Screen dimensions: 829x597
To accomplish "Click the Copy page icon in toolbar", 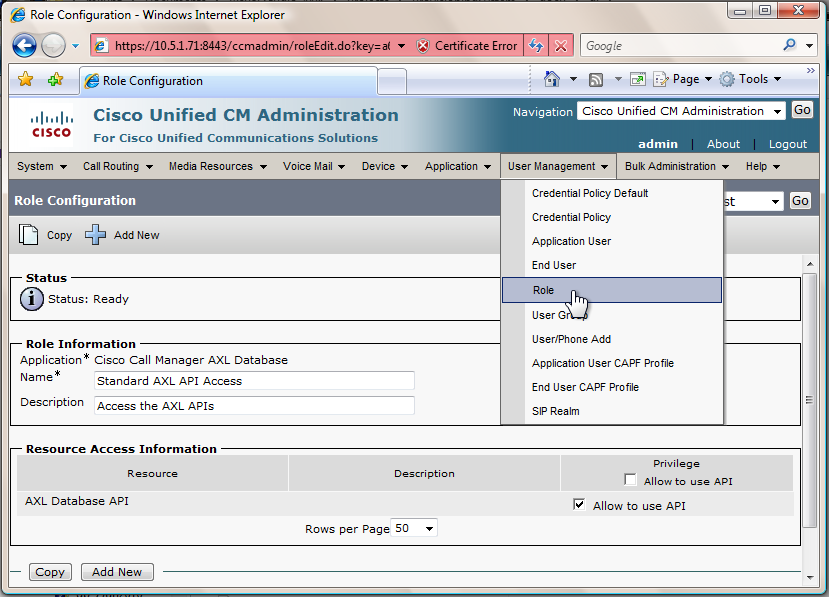I will tap(29, 235).
